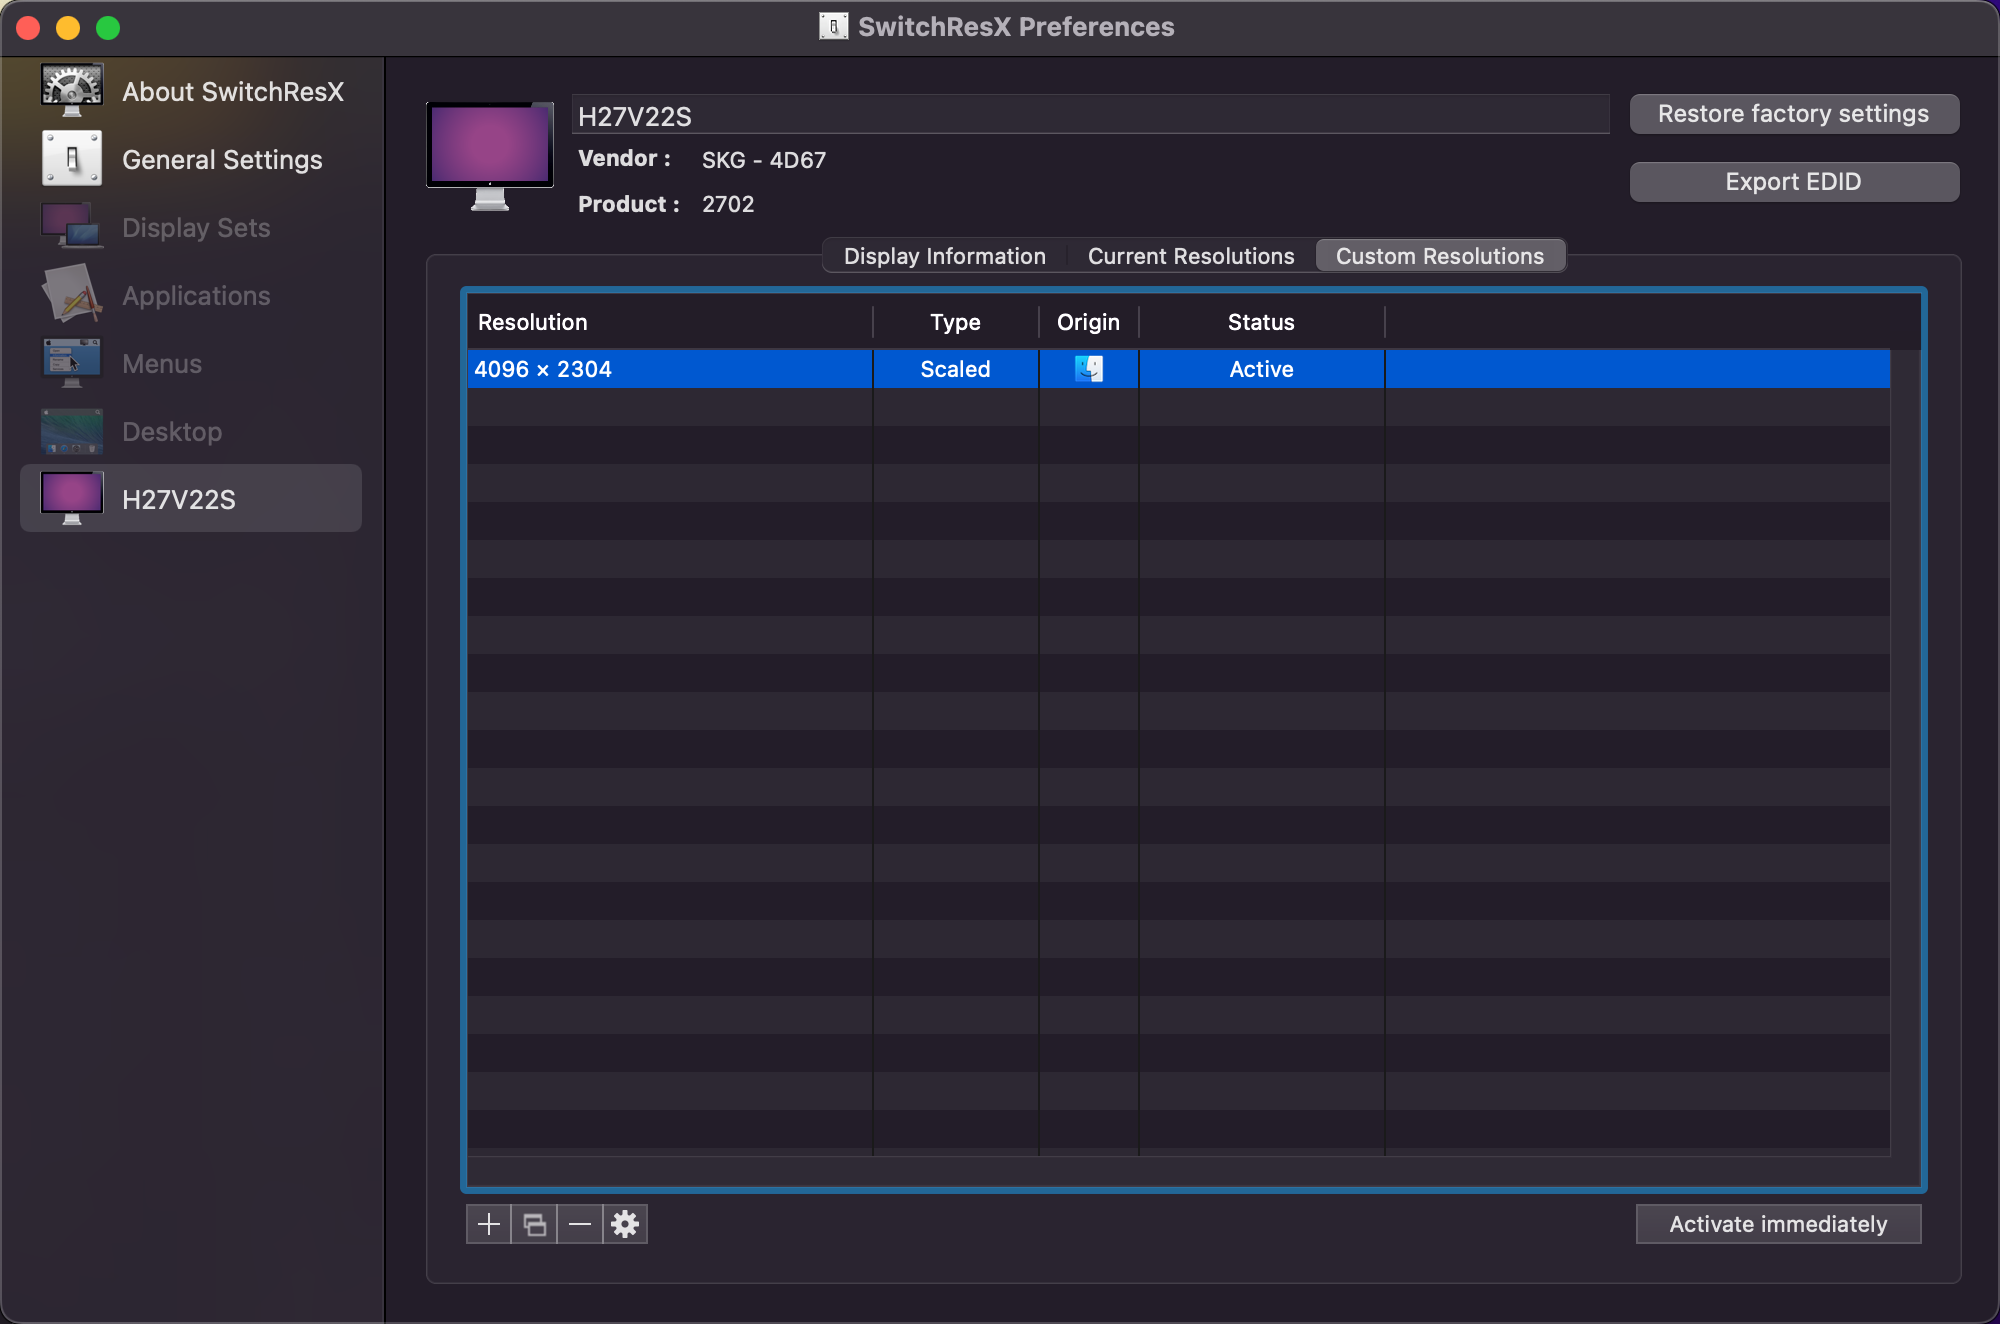Switch to the Display Information tab
The image size is (2000, 1324).
944,256
